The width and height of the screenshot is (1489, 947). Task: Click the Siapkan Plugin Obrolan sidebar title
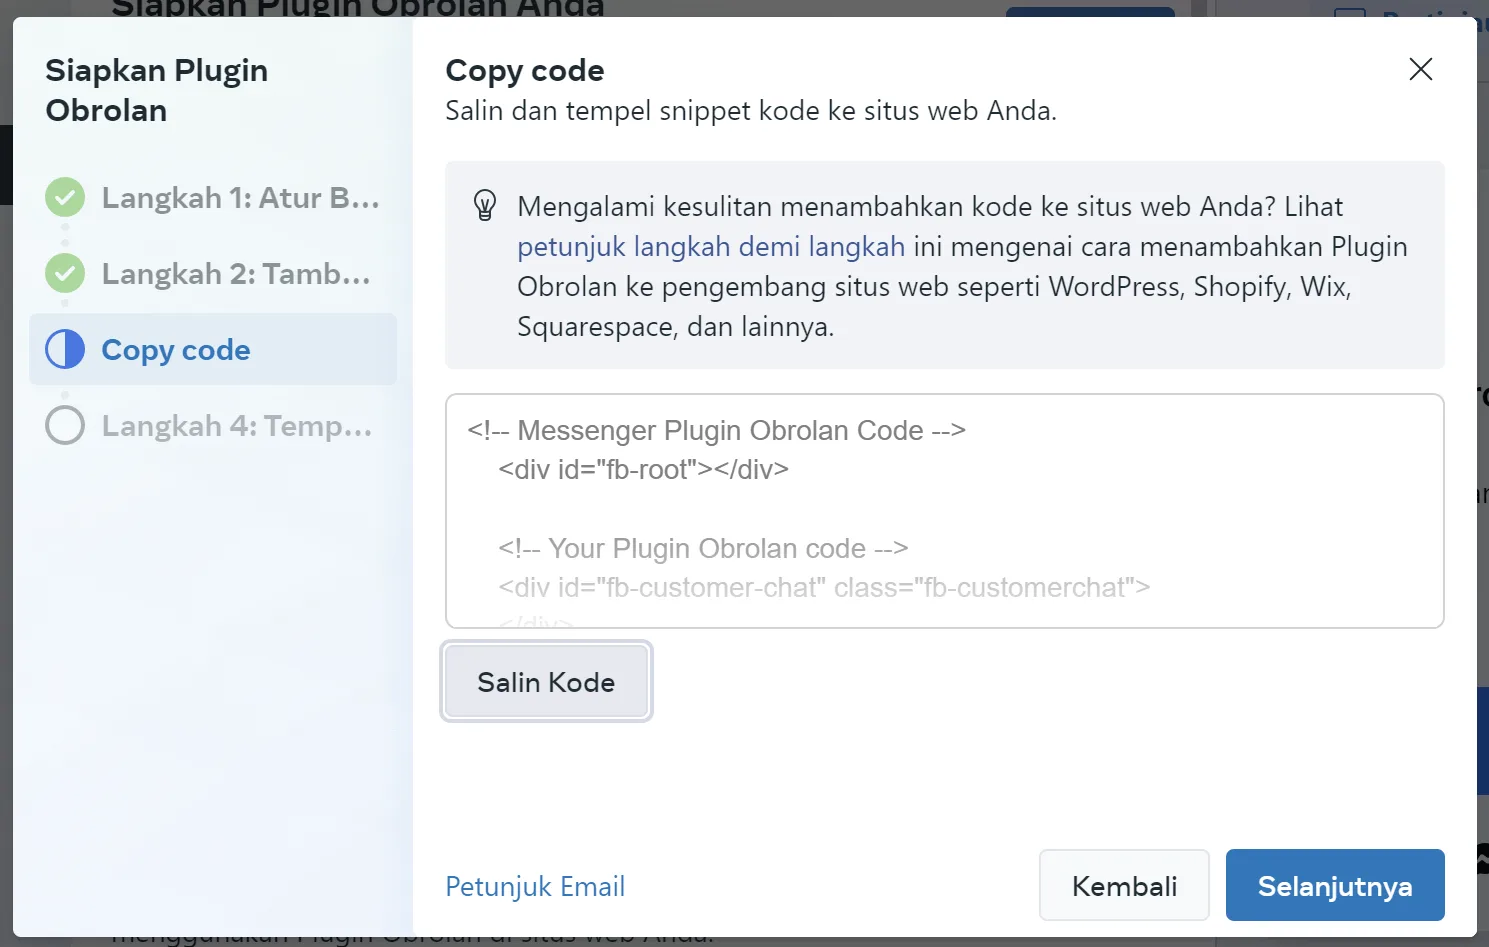coord(157,90)
